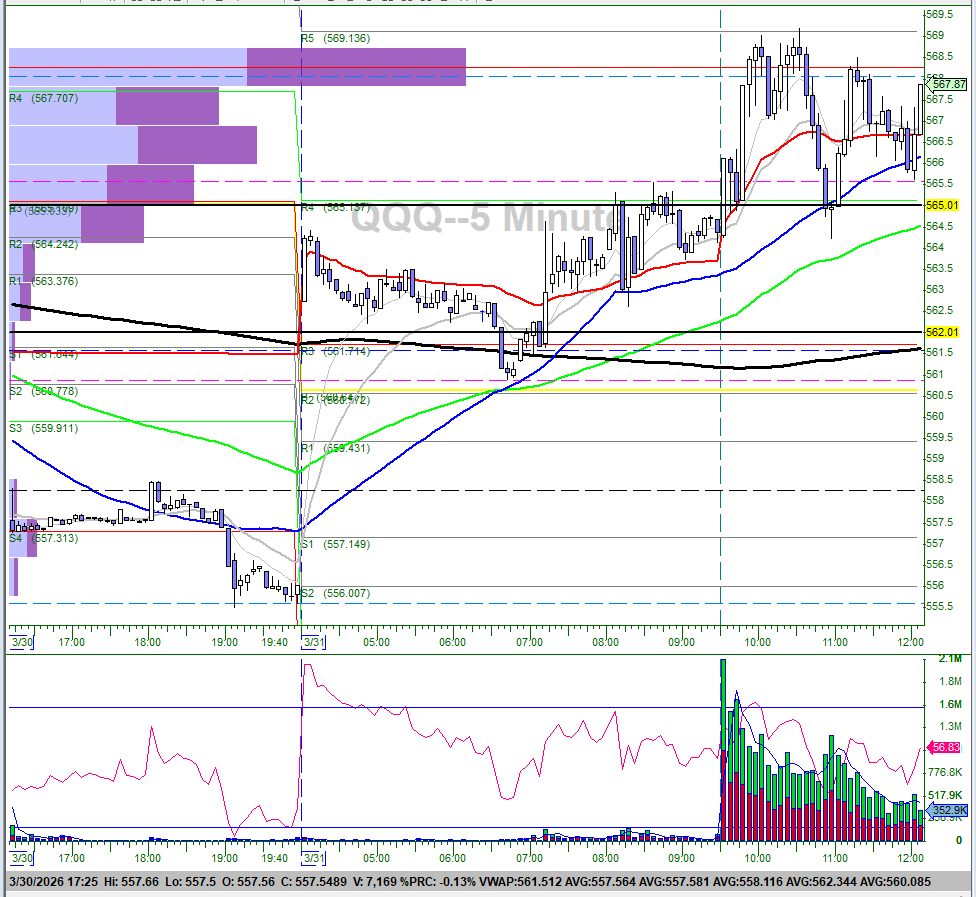Click the 3/31 date marker on price chart axis

click(314, 642)
